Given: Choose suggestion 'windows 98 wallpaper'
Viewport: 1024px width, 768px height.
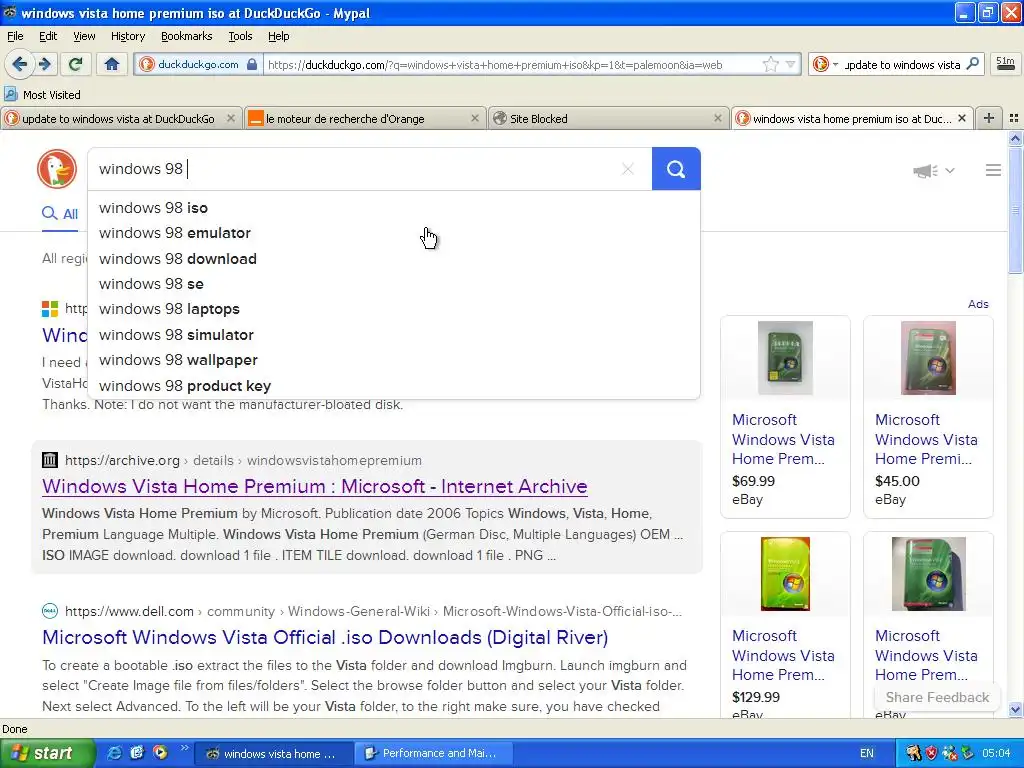Looking at the screenshot, I should click(x=394, y=360).
